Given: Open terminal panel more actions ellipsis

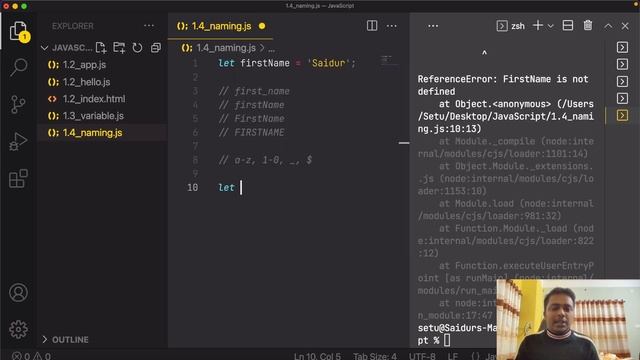Looking at the screenshot, I should (x=433, y=26).
